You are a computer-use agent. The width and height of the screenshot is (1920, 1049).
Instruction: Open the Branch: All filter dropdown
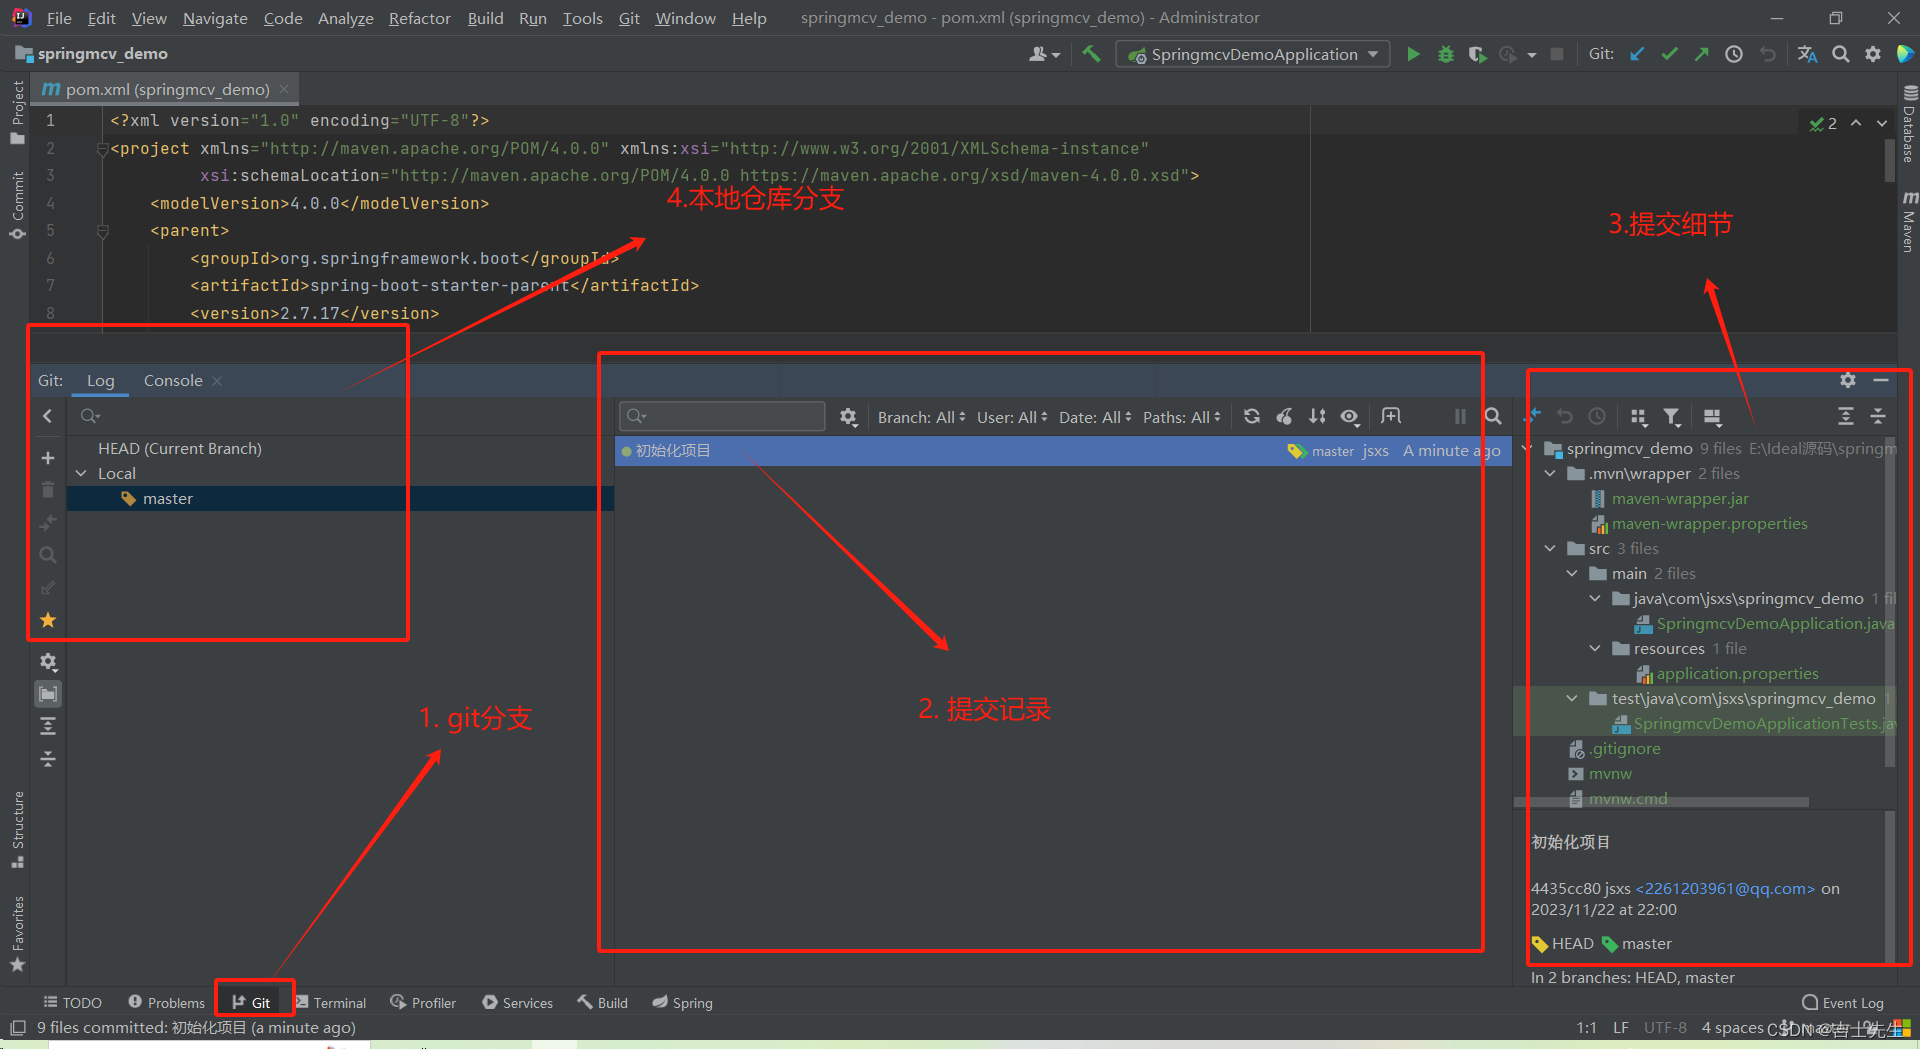[x=921, y=417]
